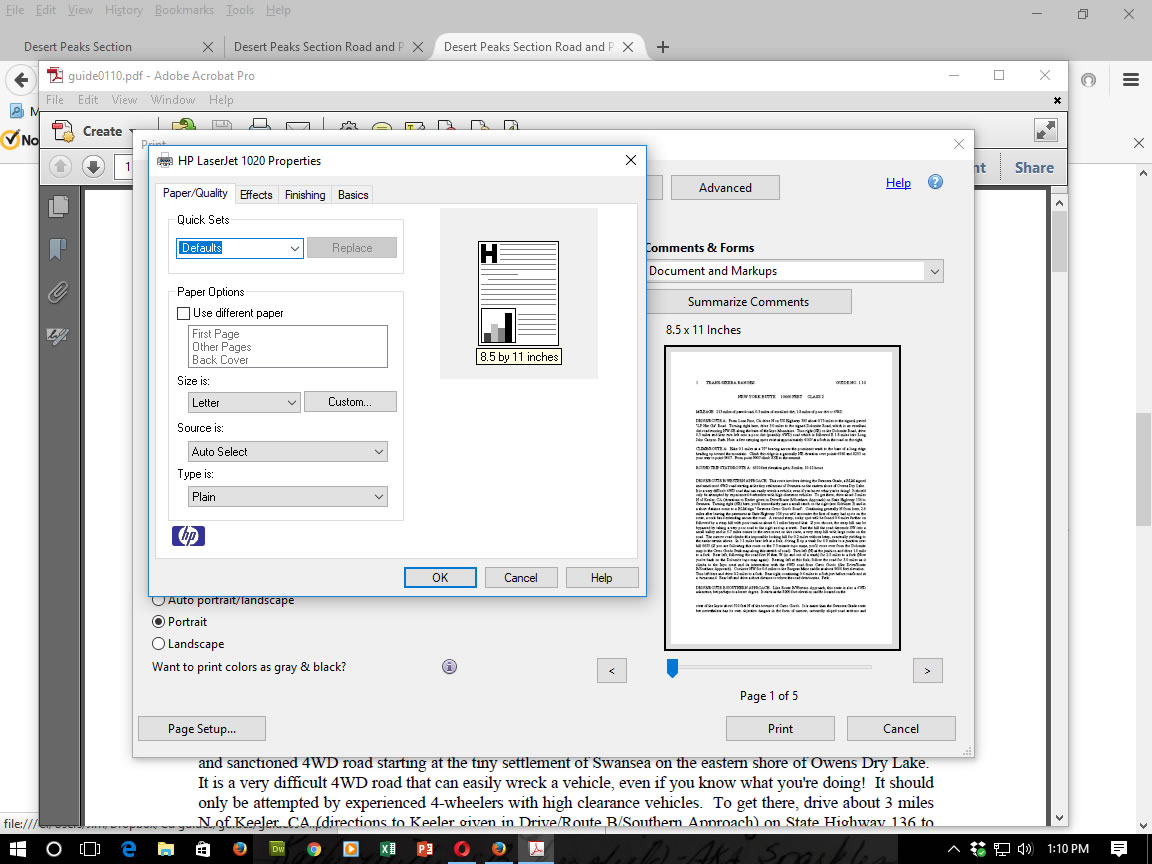1152x864 pixels.
Task: Click the Acrobat read mode expand icon
Action: click(1045, 130)
